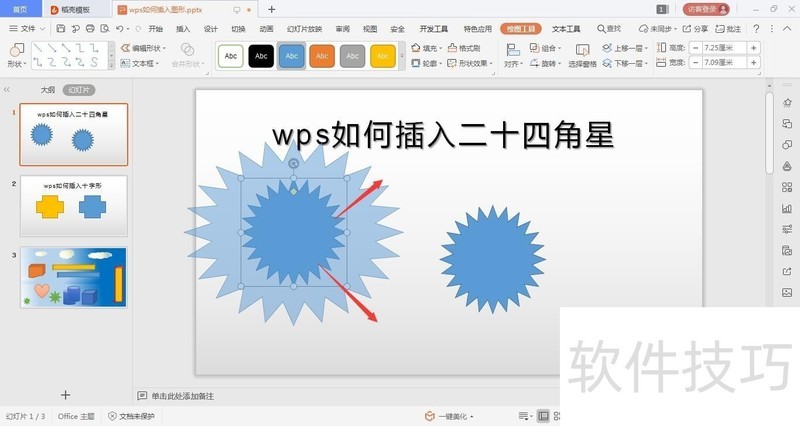800x426 pixels.
Task: Click 文档未保护 document protection status
Action: [131, 416]
